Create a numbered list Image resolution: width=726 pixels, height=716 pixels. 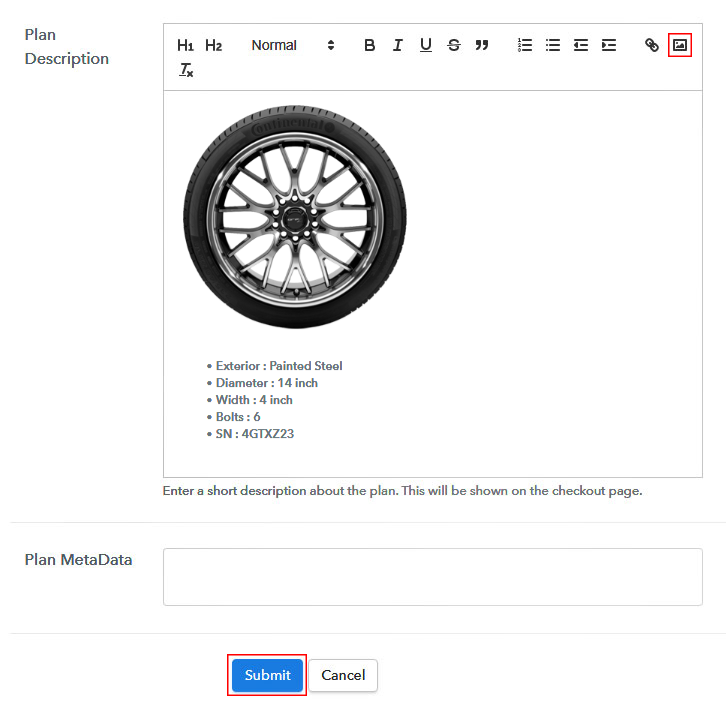tap(525, 45)
